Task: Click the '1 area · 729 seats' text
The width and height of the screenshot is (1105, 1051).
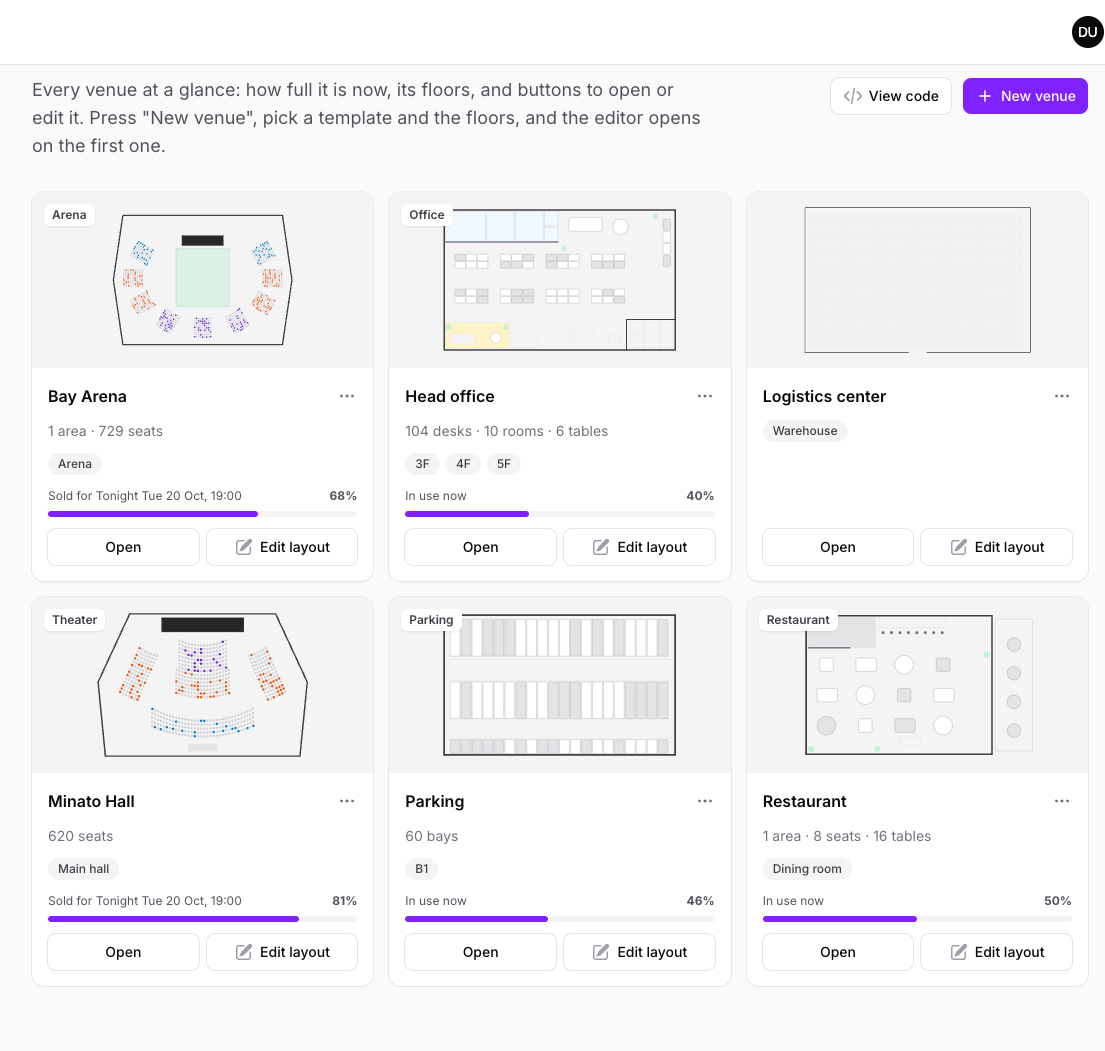Action: pyautogui.click(x=105, y=431)
